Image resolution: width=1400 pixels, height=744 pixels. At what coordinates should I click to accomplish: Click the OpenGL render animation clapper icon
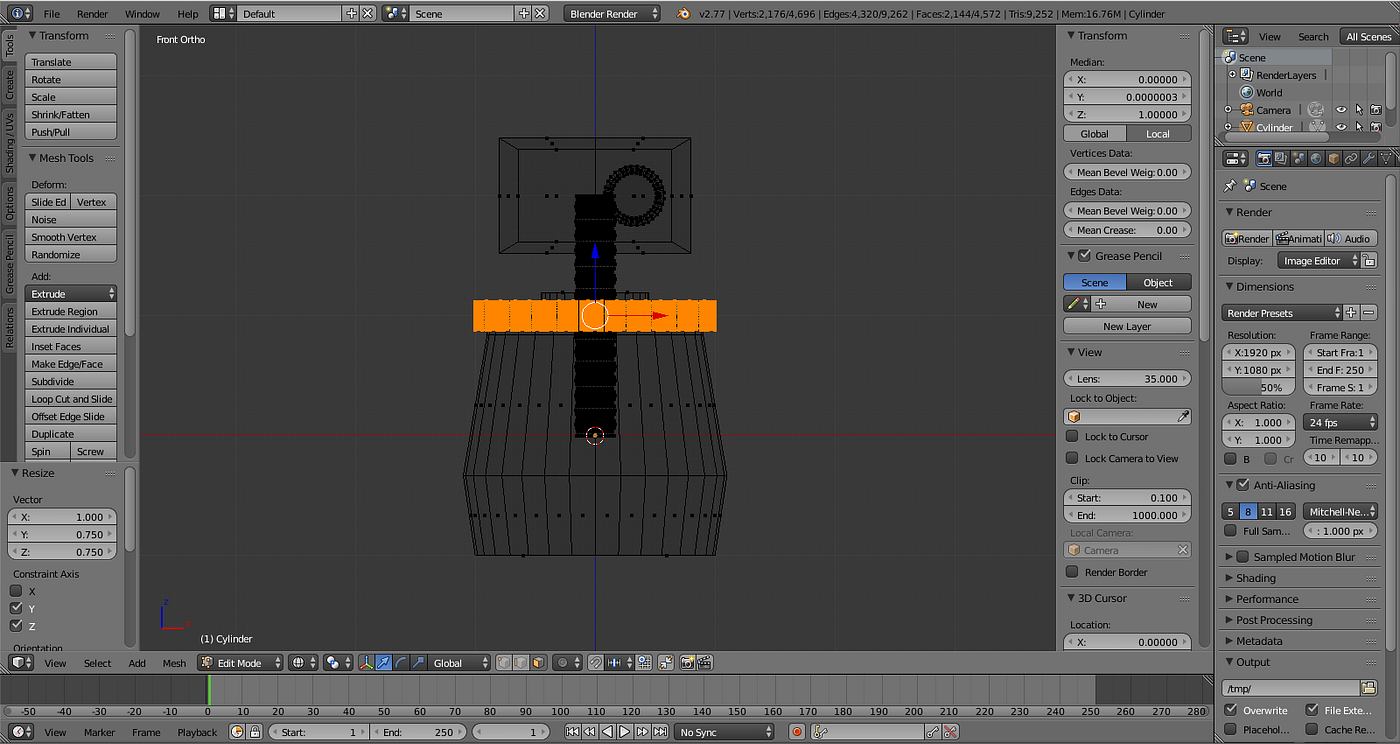pyautogui.click(x=704, y=663)
